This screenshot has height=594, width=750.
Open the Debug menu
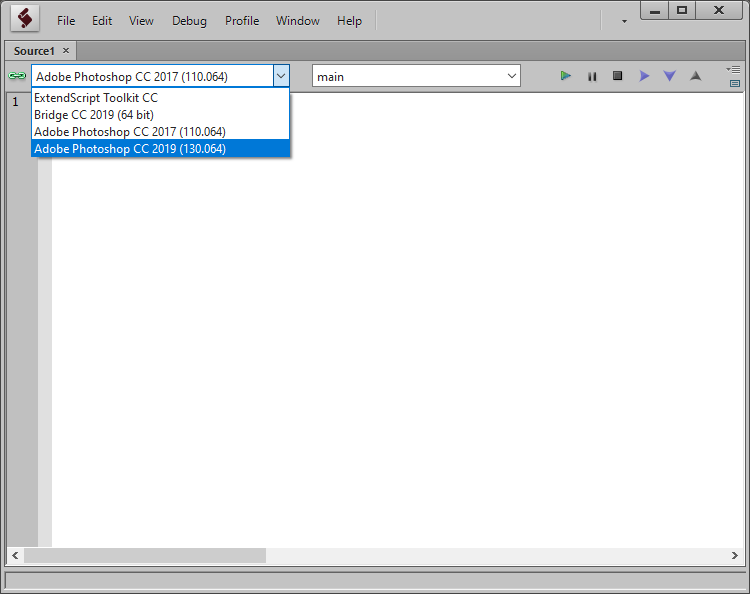pos(189,21)
